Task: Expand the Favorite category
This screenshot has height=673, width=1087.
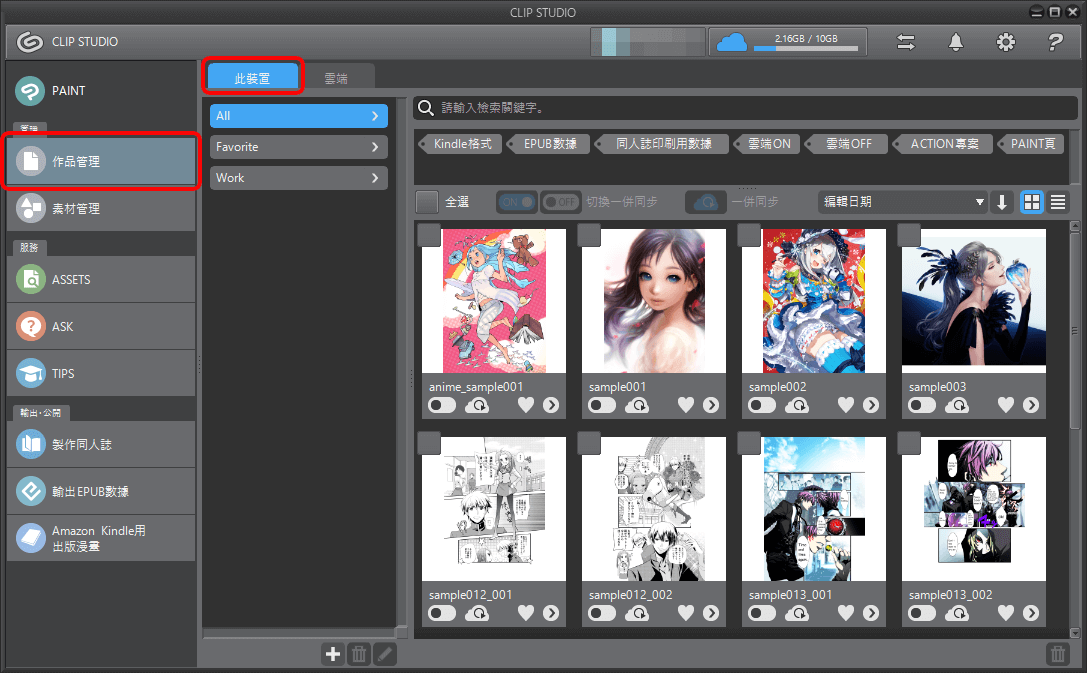Action: [298, 146]
